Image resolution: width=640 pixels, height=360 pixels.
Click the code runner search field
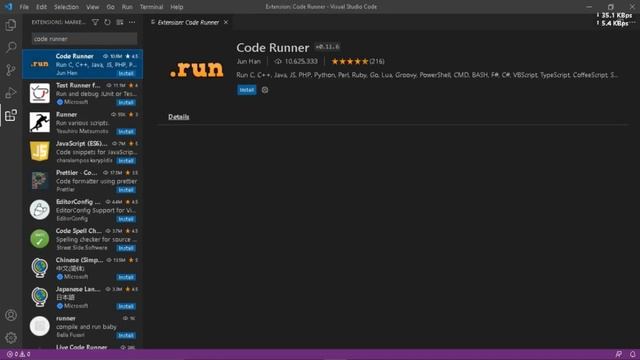84,39
